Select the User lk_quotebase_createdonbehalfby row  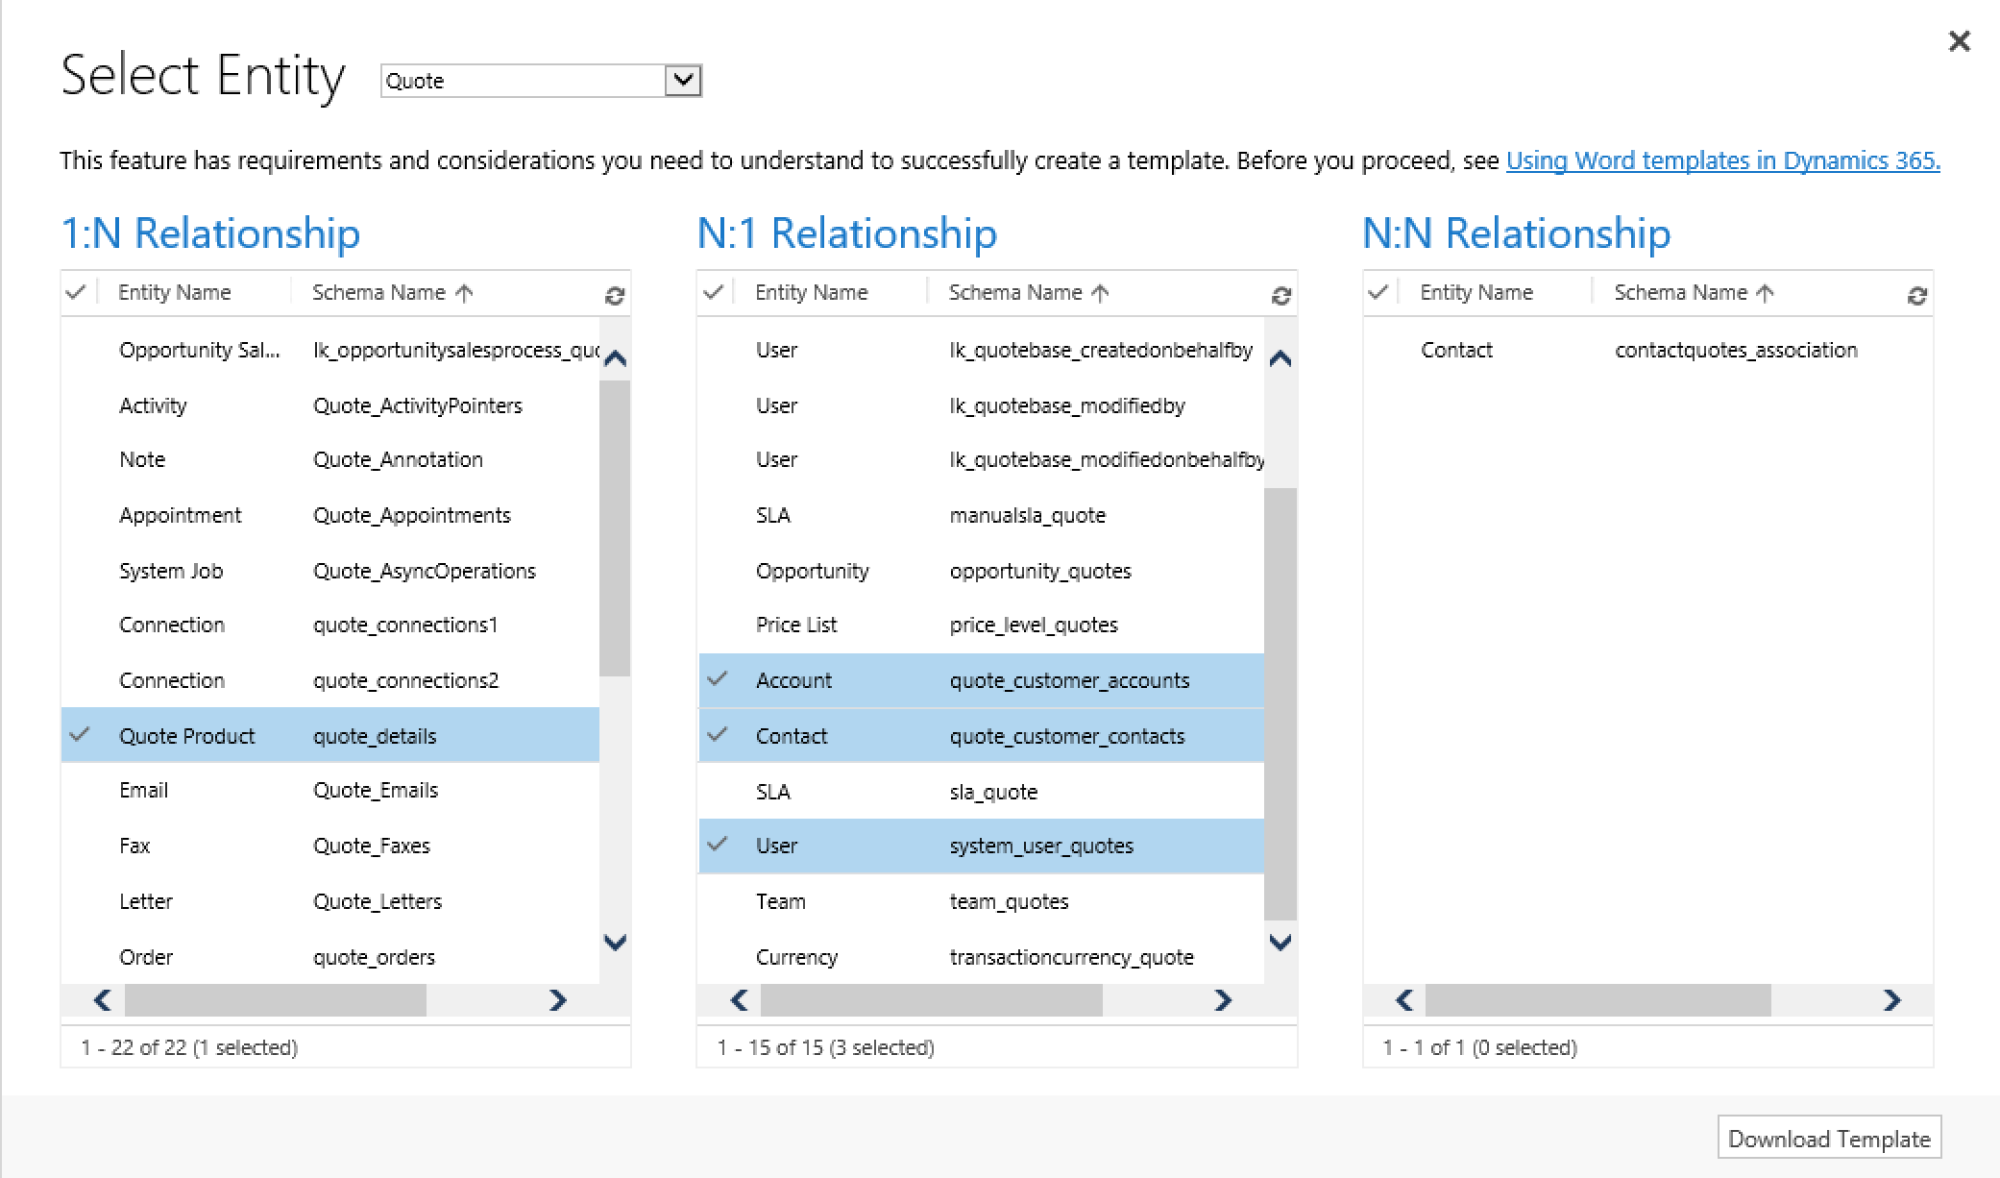click(x=981, y=350)
